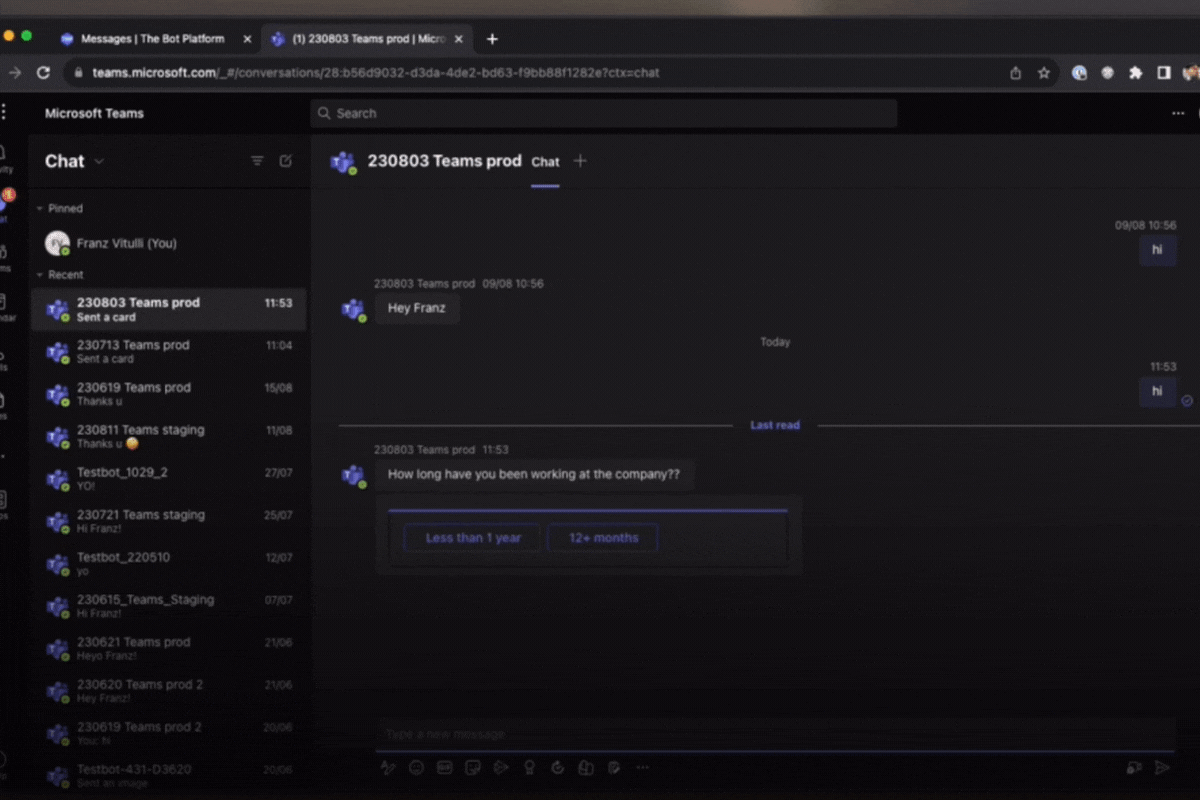
Task: Click the Hey Franz message bubble
Action: tap(417, 308)
